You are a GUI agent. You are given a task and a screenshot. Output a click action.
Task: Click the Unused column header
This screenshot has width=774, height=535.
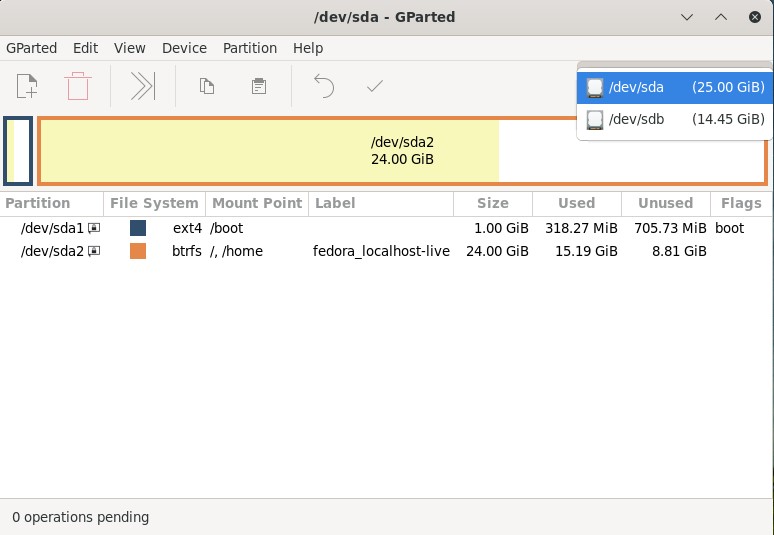tap(665, 203)
